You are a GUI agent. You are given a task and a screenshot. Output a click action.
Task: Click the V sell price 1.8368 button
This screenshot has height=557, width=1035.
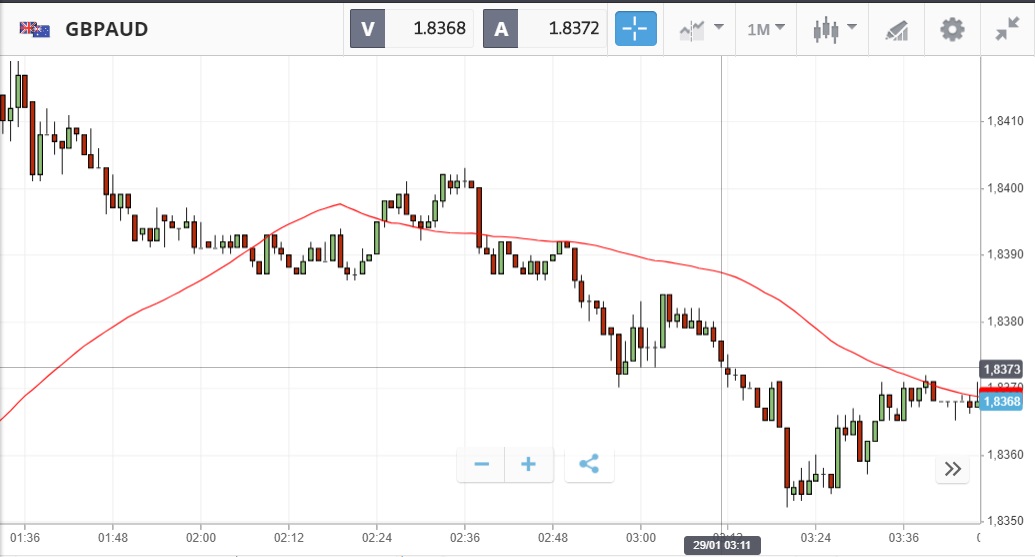[412, 29]
